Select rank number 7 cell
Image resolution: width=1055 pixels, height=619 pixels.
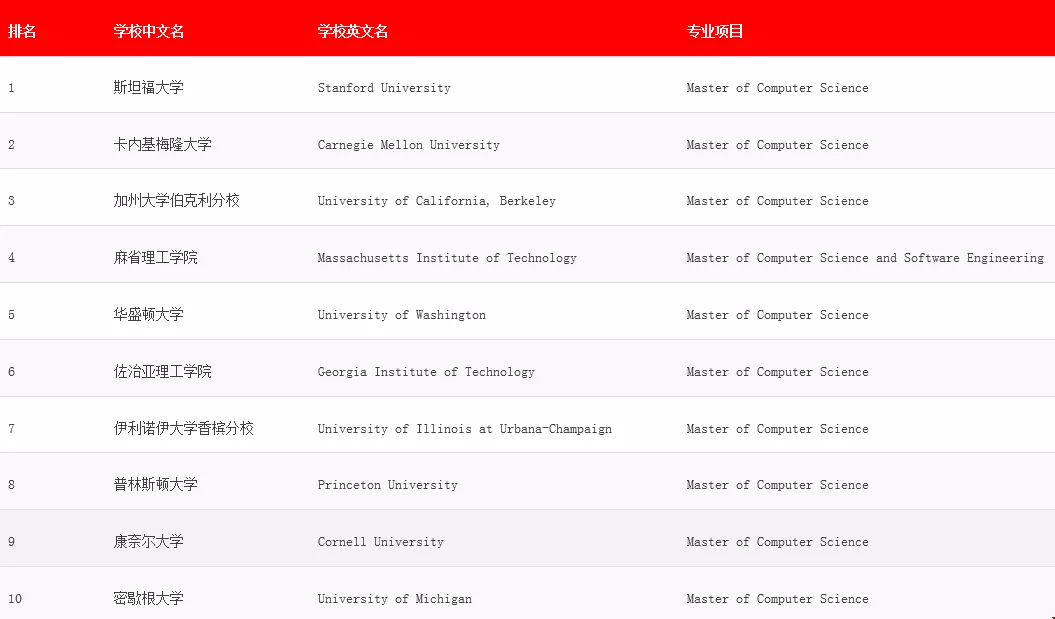pos(11,429)
